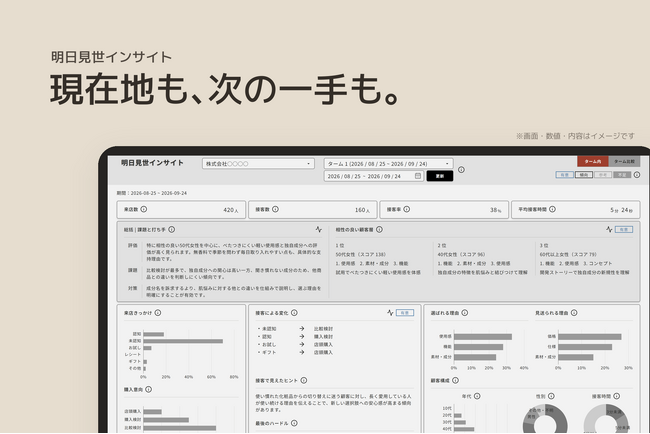
Task: Open calendar icon in date range field
Action: pyautogui.click(x=418, y=176)
